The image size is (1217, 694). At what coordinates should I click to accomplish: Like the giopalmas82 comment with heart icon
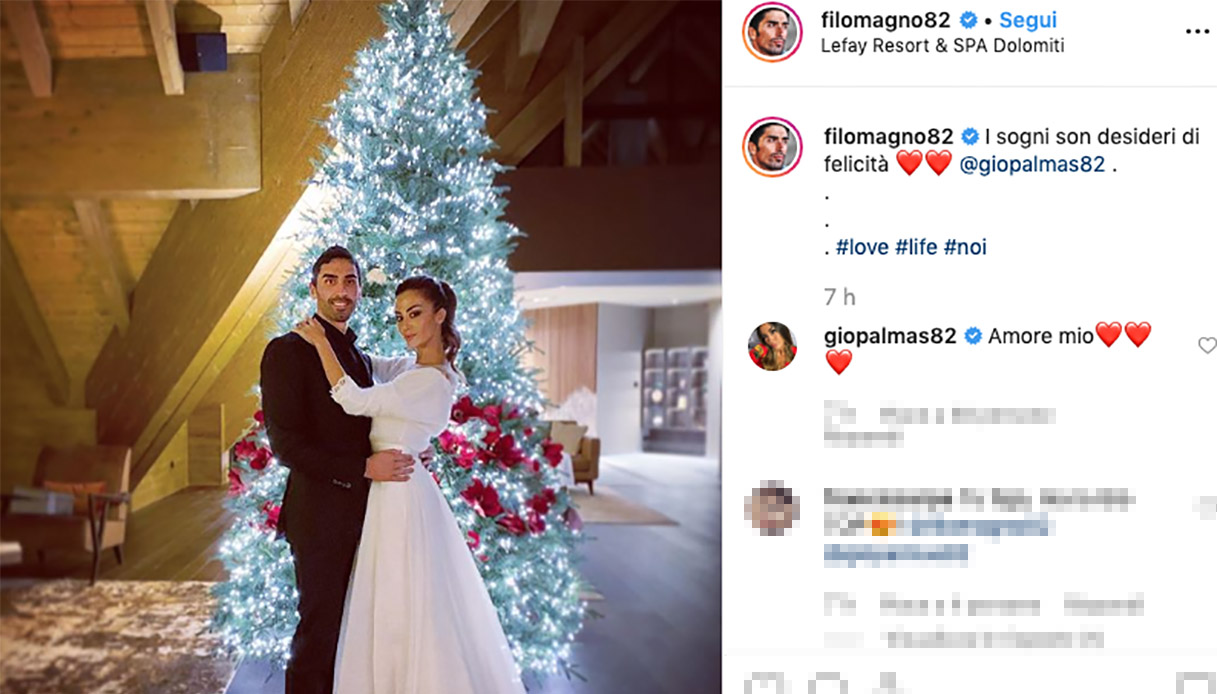(1207, 345)
